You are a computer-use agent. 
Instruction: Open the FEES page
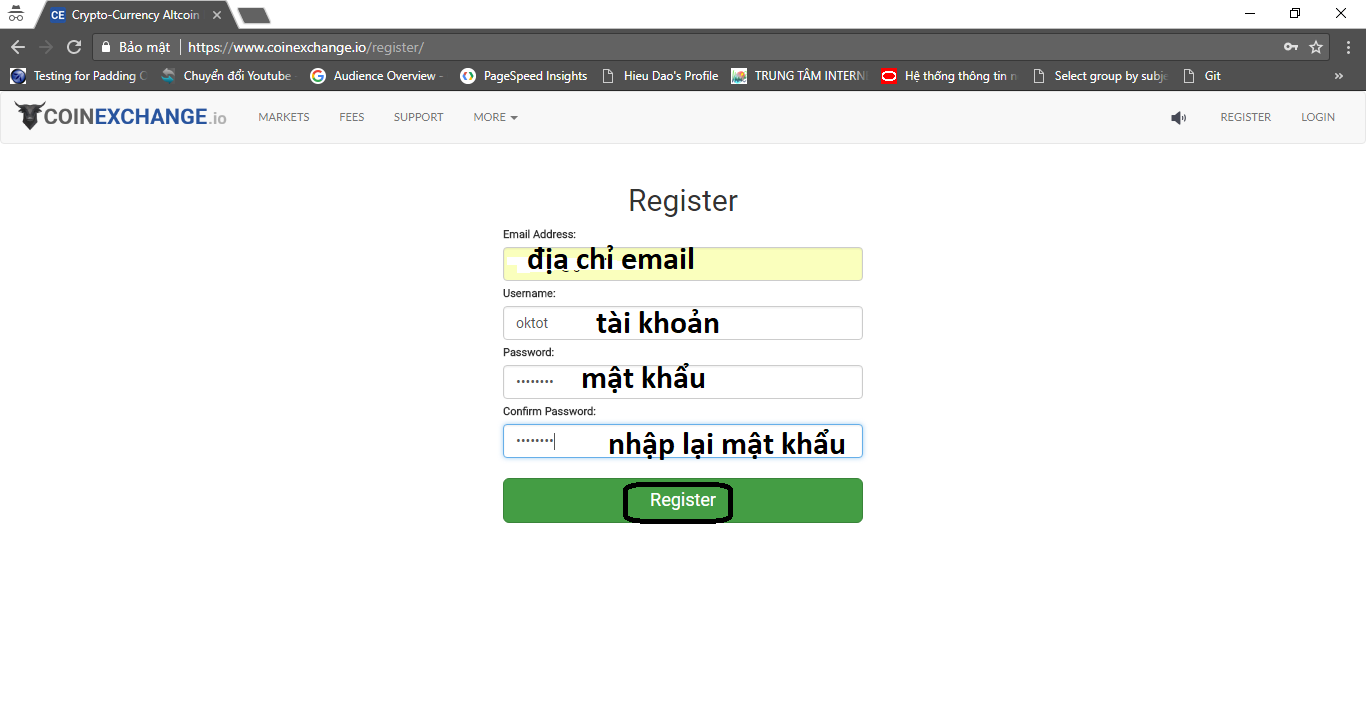click(352, 117)
